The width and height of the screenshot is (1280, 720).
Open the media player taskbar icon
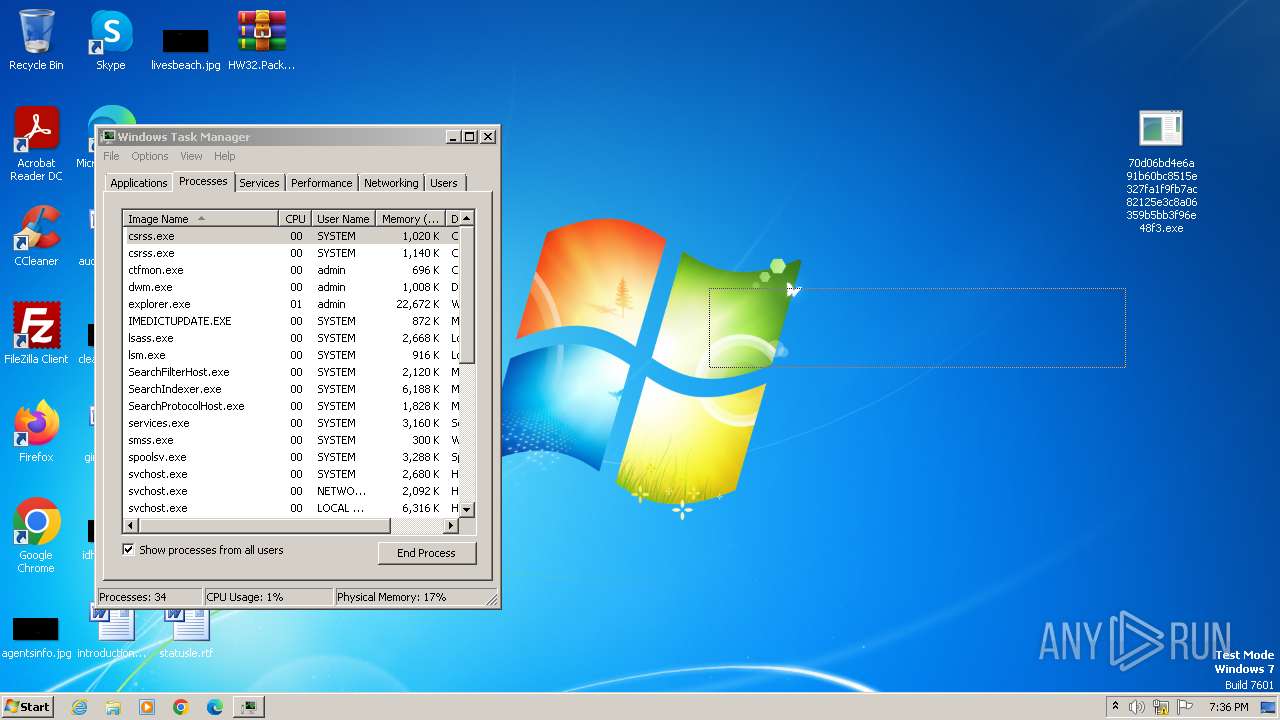click(x=147, y=707)
